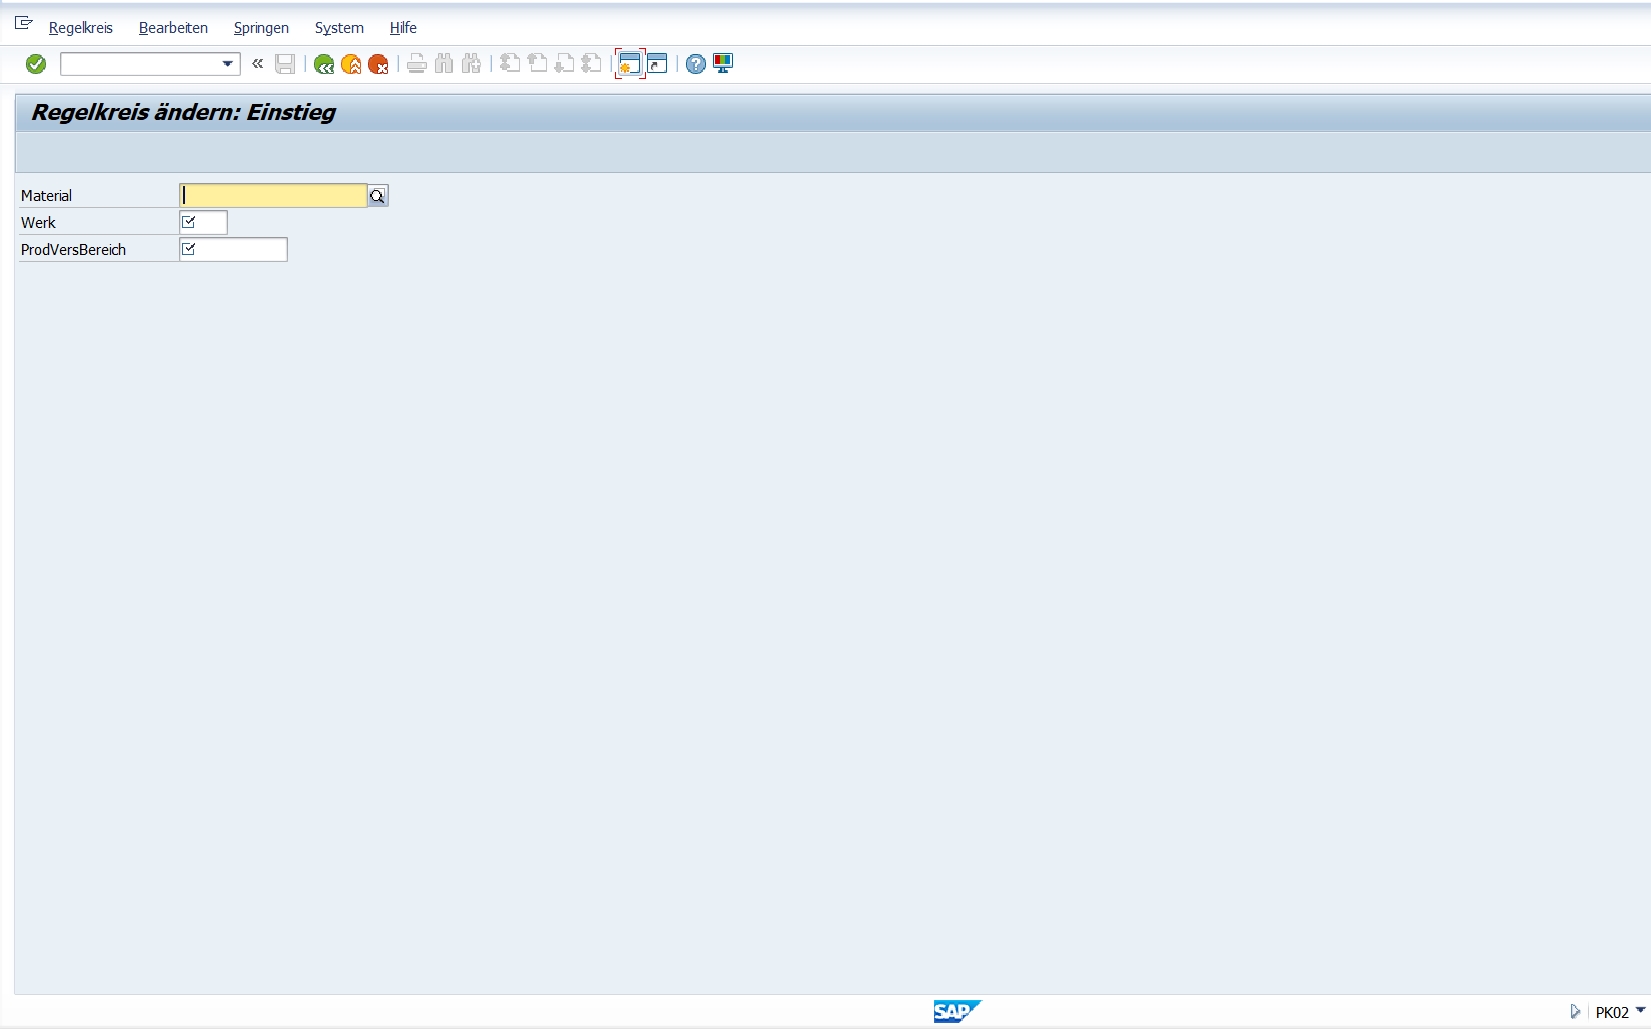Click the Next page icon
This screenshot has height=1029, width=1651.
(x=564, y=64)
